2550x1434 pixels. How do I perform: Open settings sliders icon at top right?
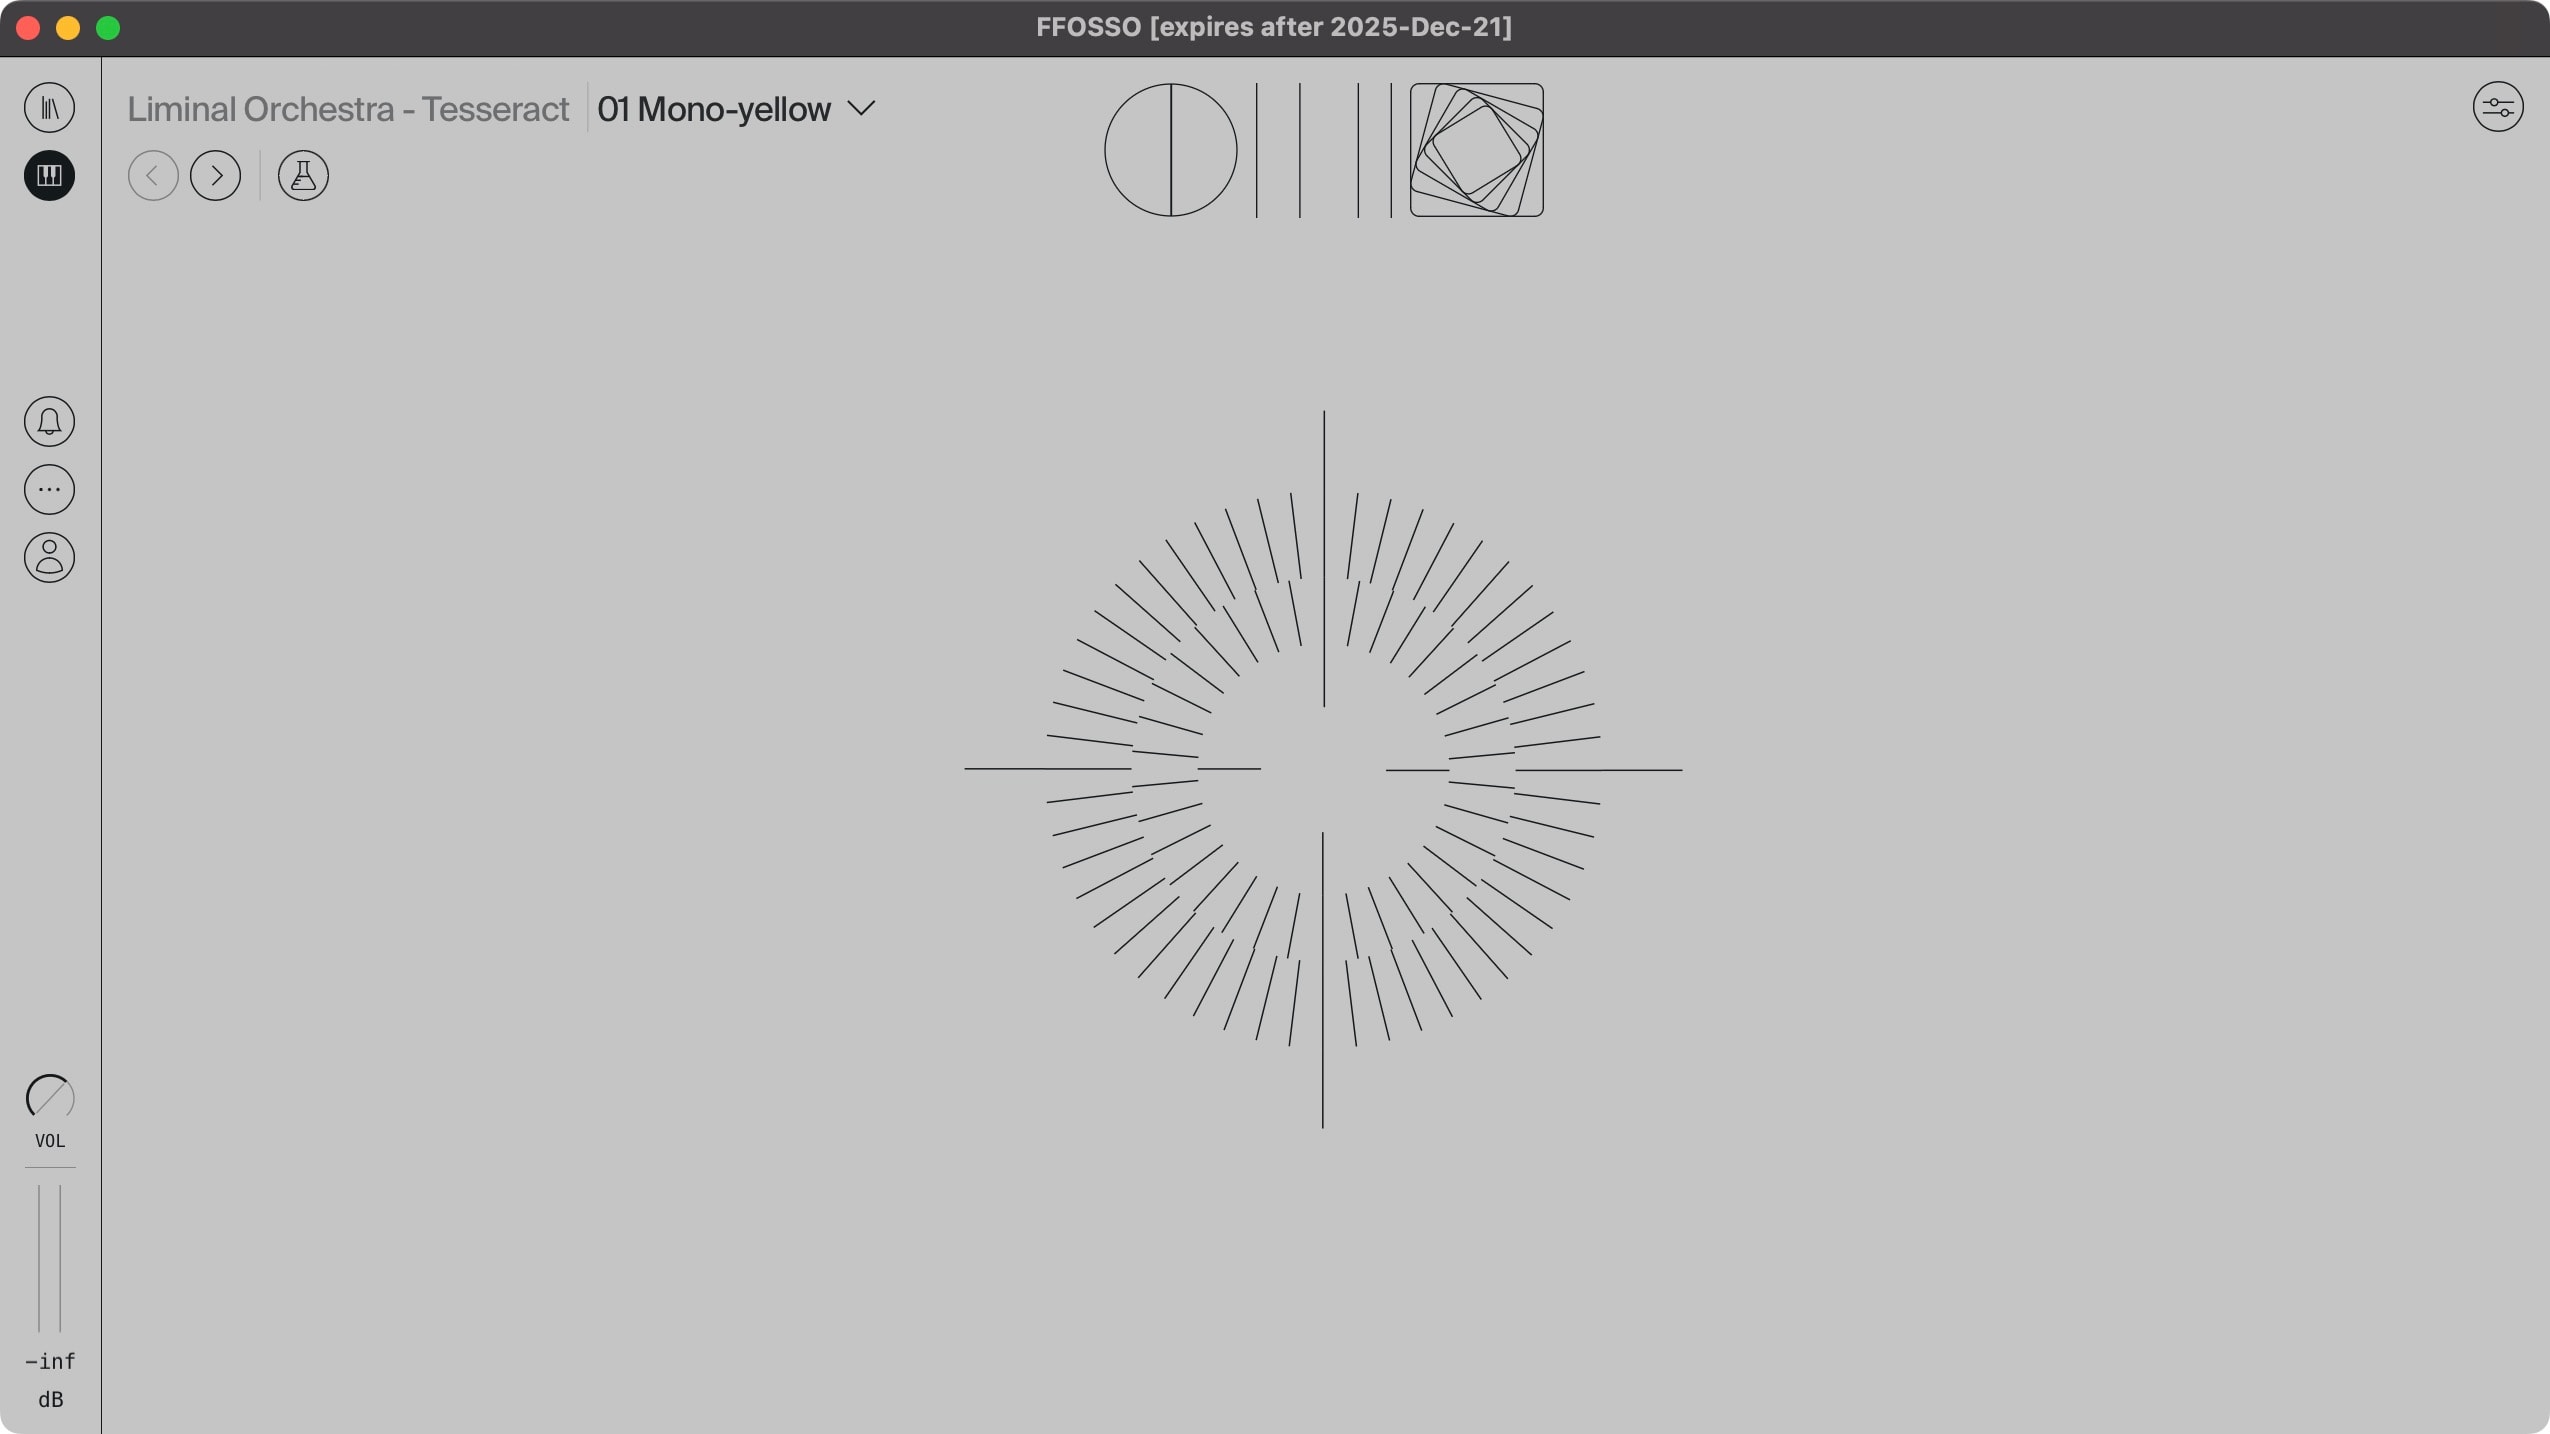(x=2497, y=107)
